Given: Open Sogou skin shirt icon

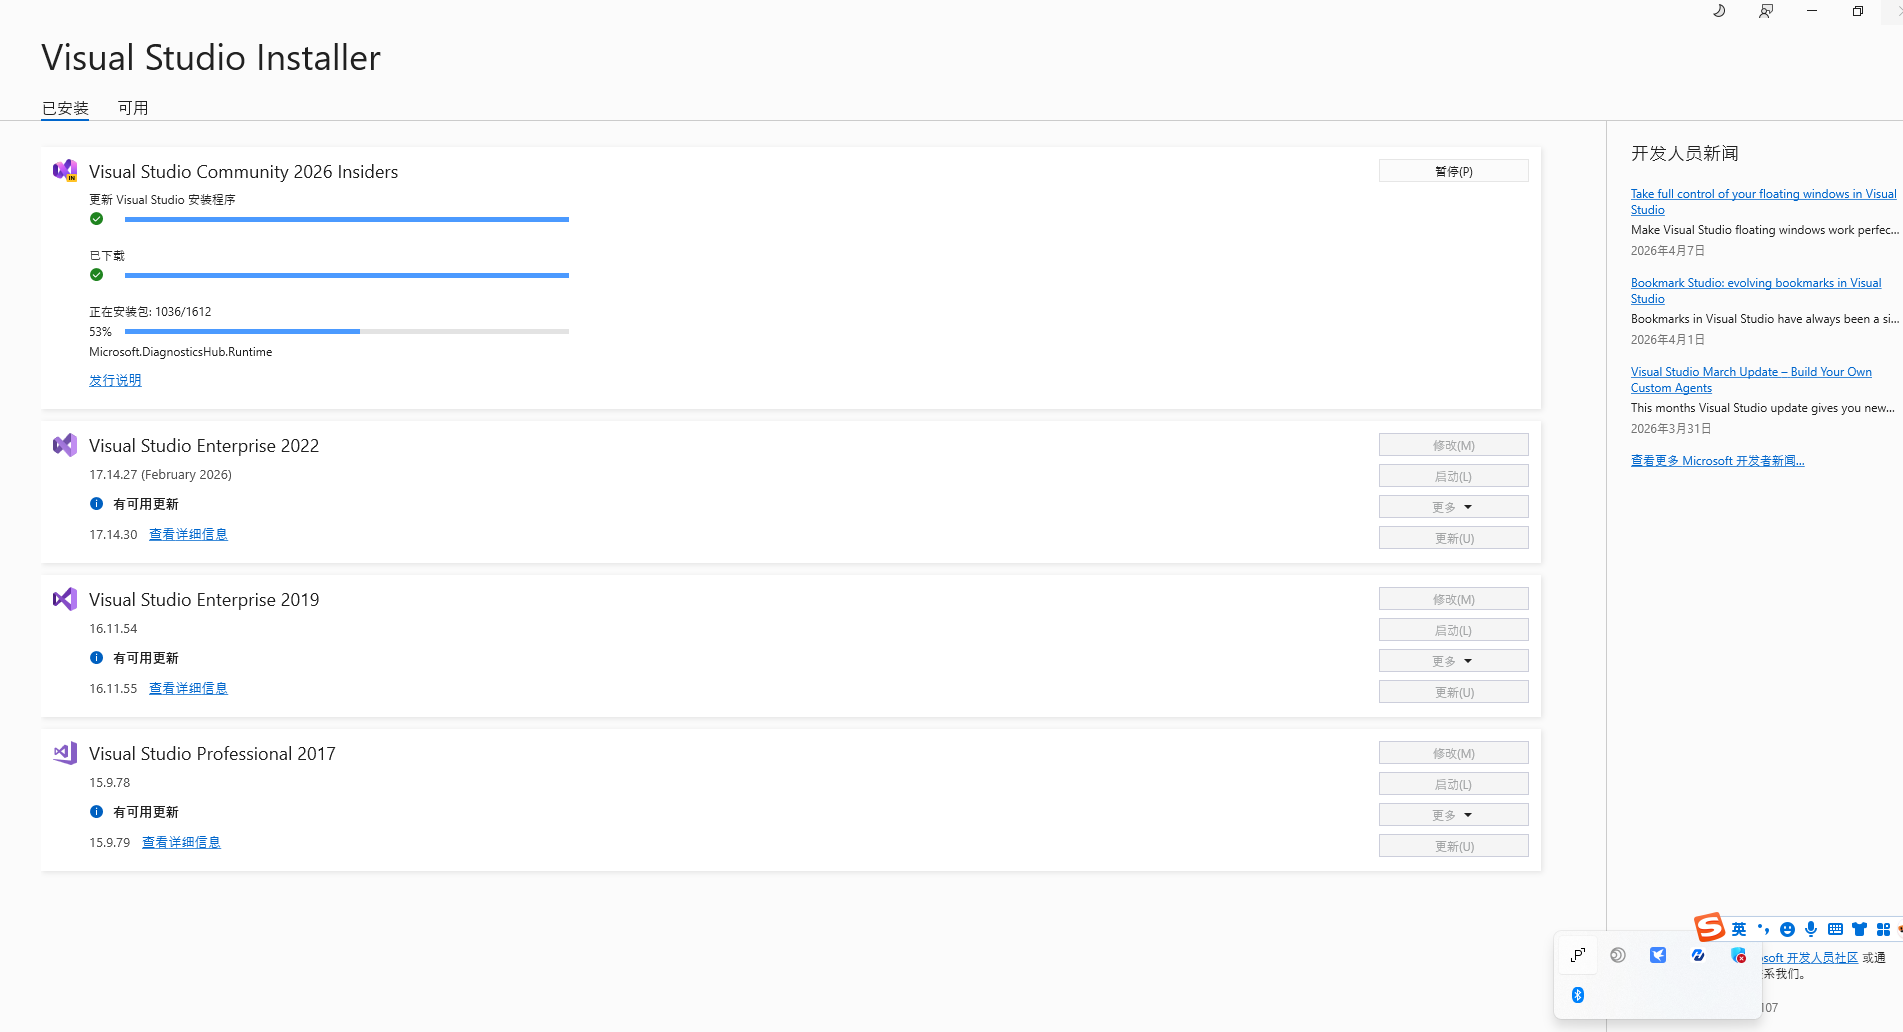Looking at the screenshot, I should tap(1859, 929).
